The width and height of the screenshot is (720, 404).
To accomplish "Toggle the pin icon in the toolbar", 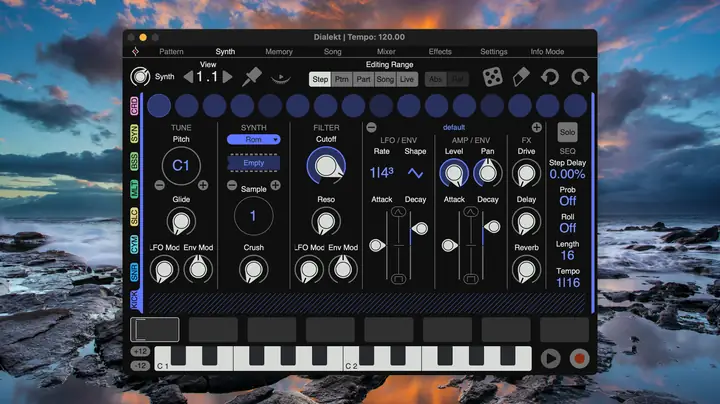I will [252, 77].
